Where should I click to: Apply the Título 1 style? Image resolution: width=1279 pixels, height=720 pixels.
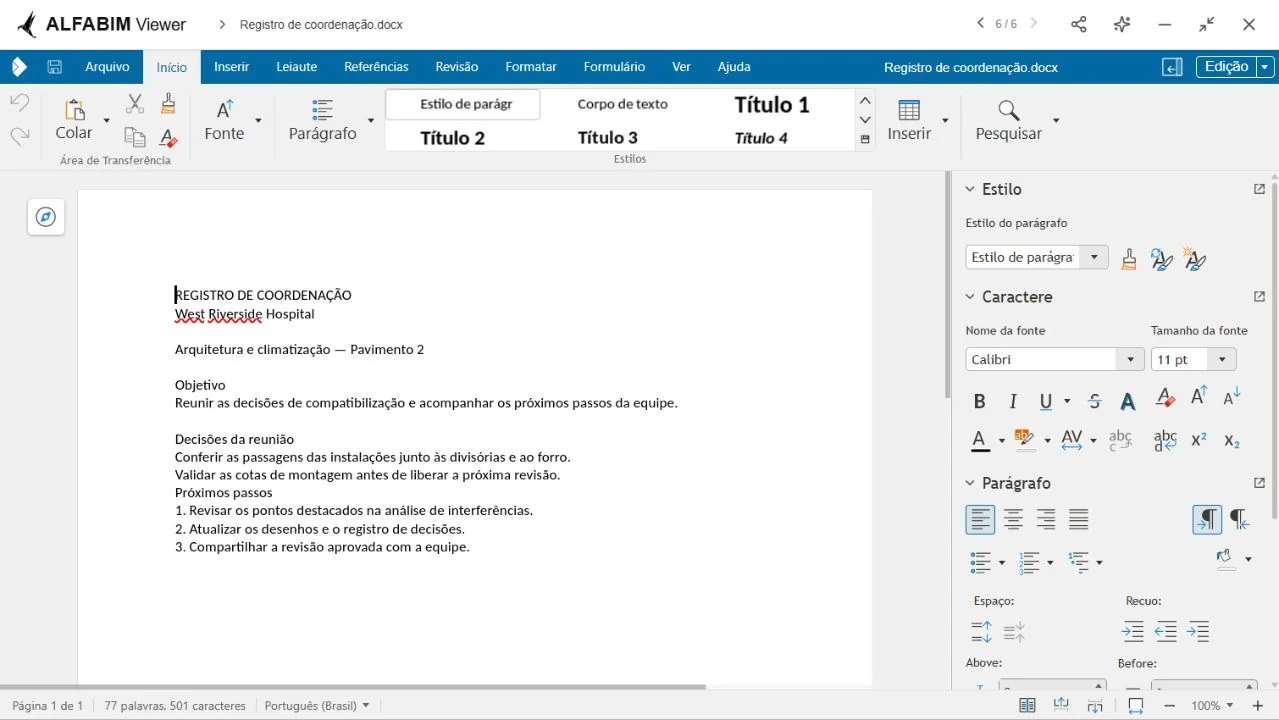click(771, 104)
